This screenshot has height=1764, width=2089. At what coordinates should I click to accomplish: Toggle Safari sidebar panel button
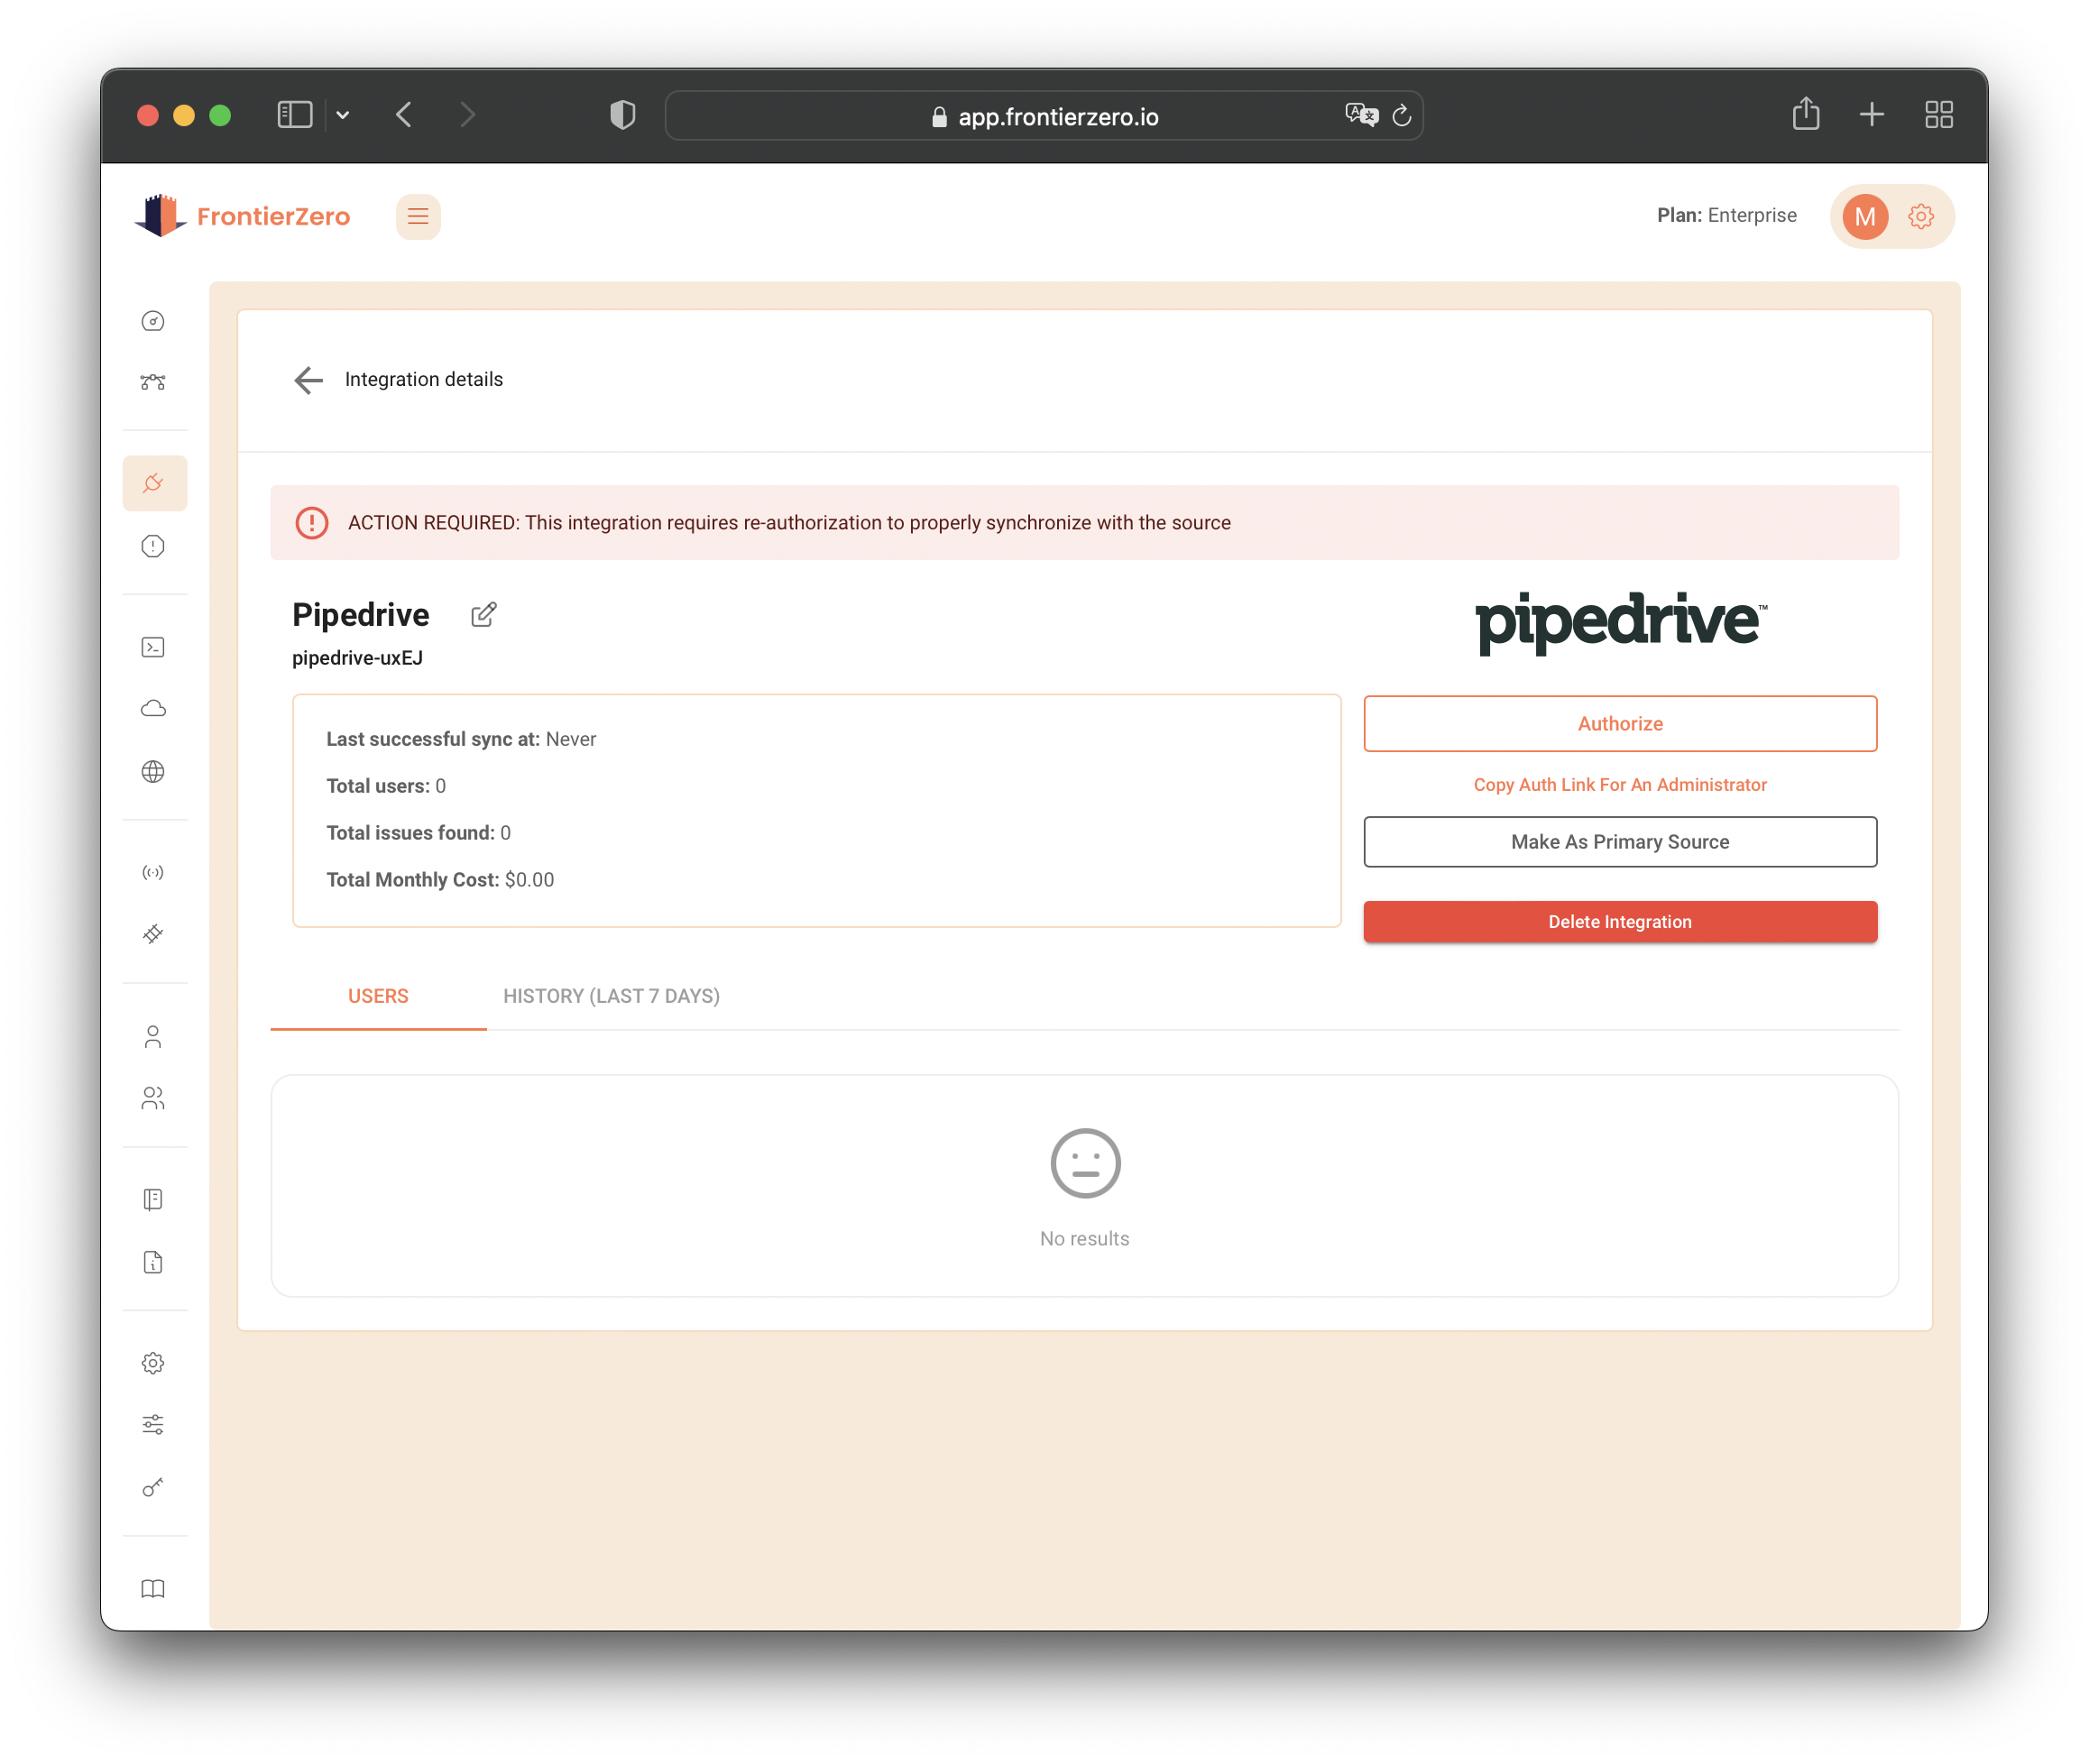point(294,115)
